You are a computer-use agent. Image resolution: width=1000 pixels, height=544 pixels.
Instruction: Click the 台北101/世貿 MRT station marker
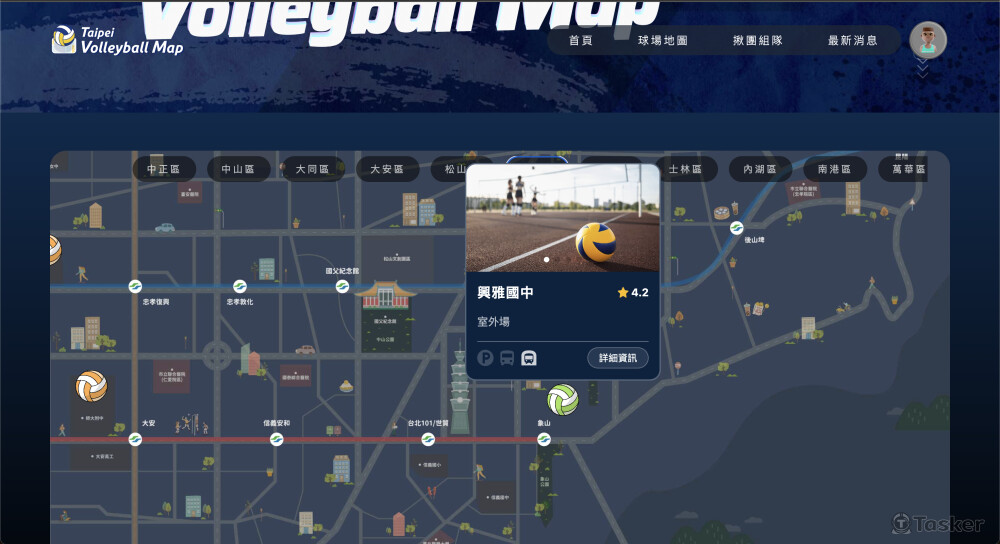428,438
